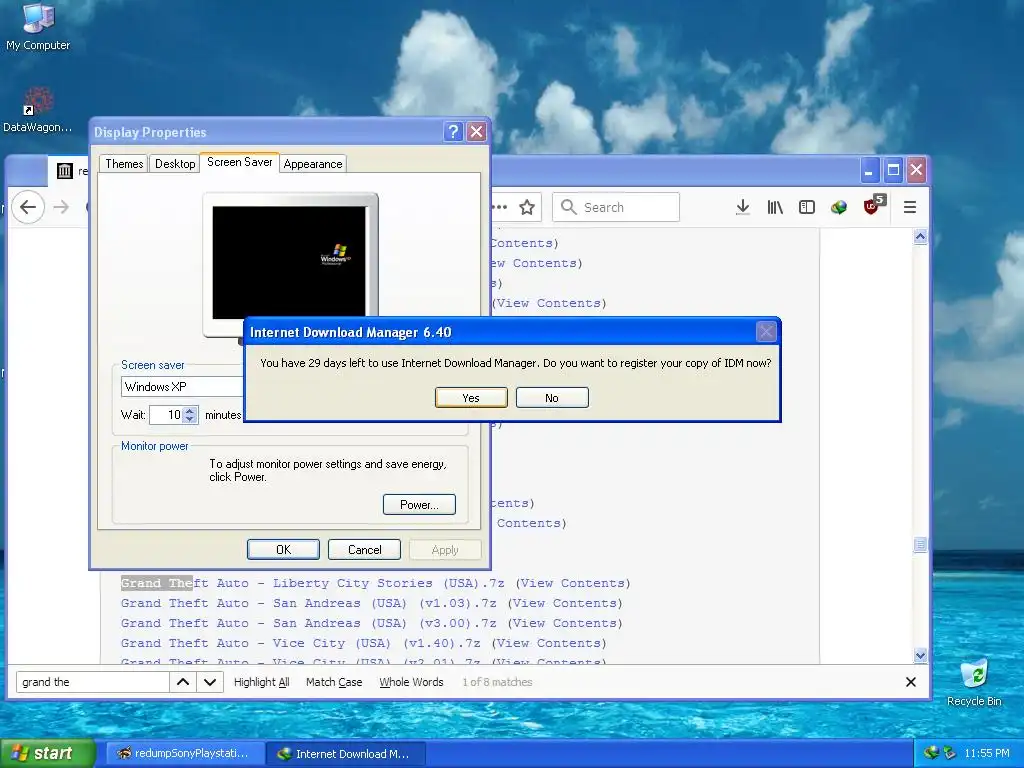
Task: Click the Help question mark in Display Properties
Action: pos(453,132)
